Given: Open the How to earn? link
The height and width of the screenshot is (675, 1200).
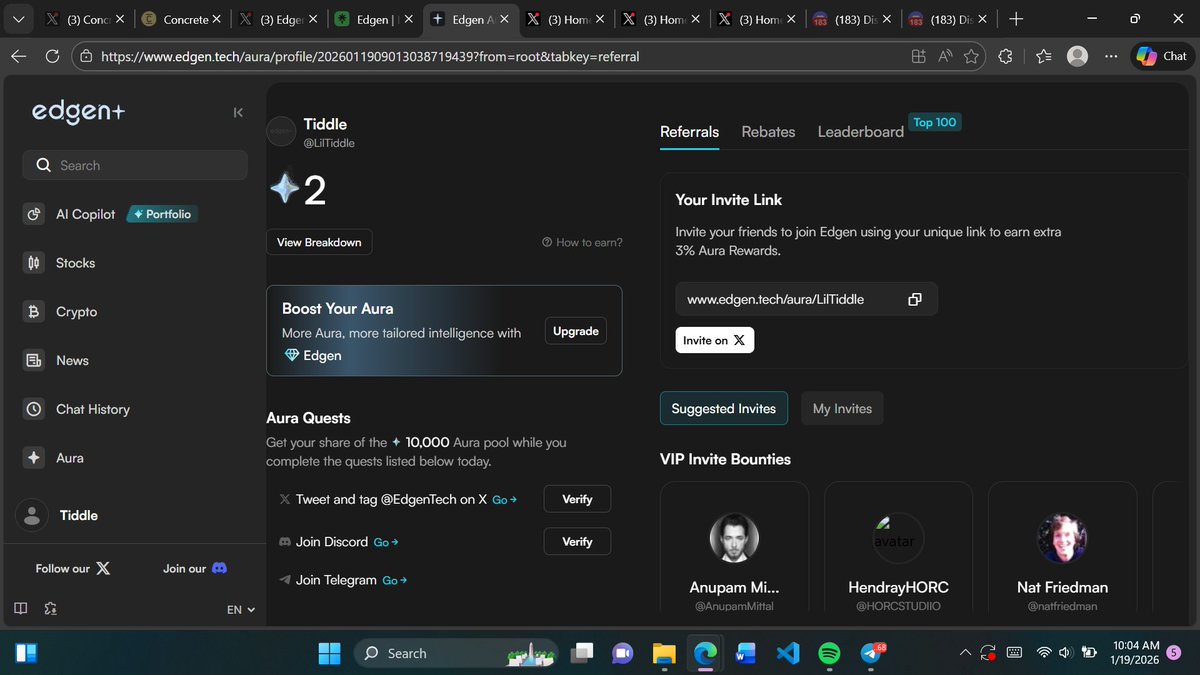Looking at the screenshot, I should click(582, 242).
